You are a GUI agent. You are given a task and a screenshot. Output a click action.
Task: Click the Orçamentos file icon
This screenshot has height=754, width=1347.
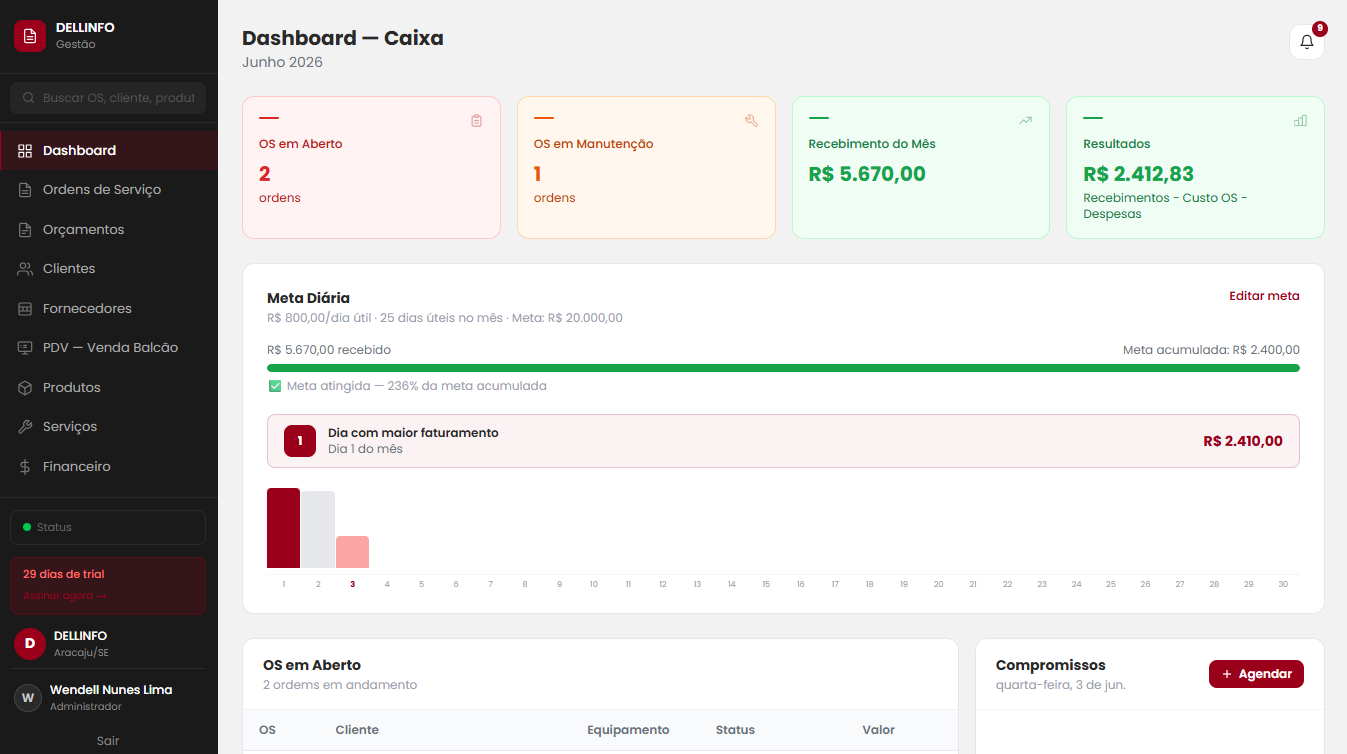point(25,230)
